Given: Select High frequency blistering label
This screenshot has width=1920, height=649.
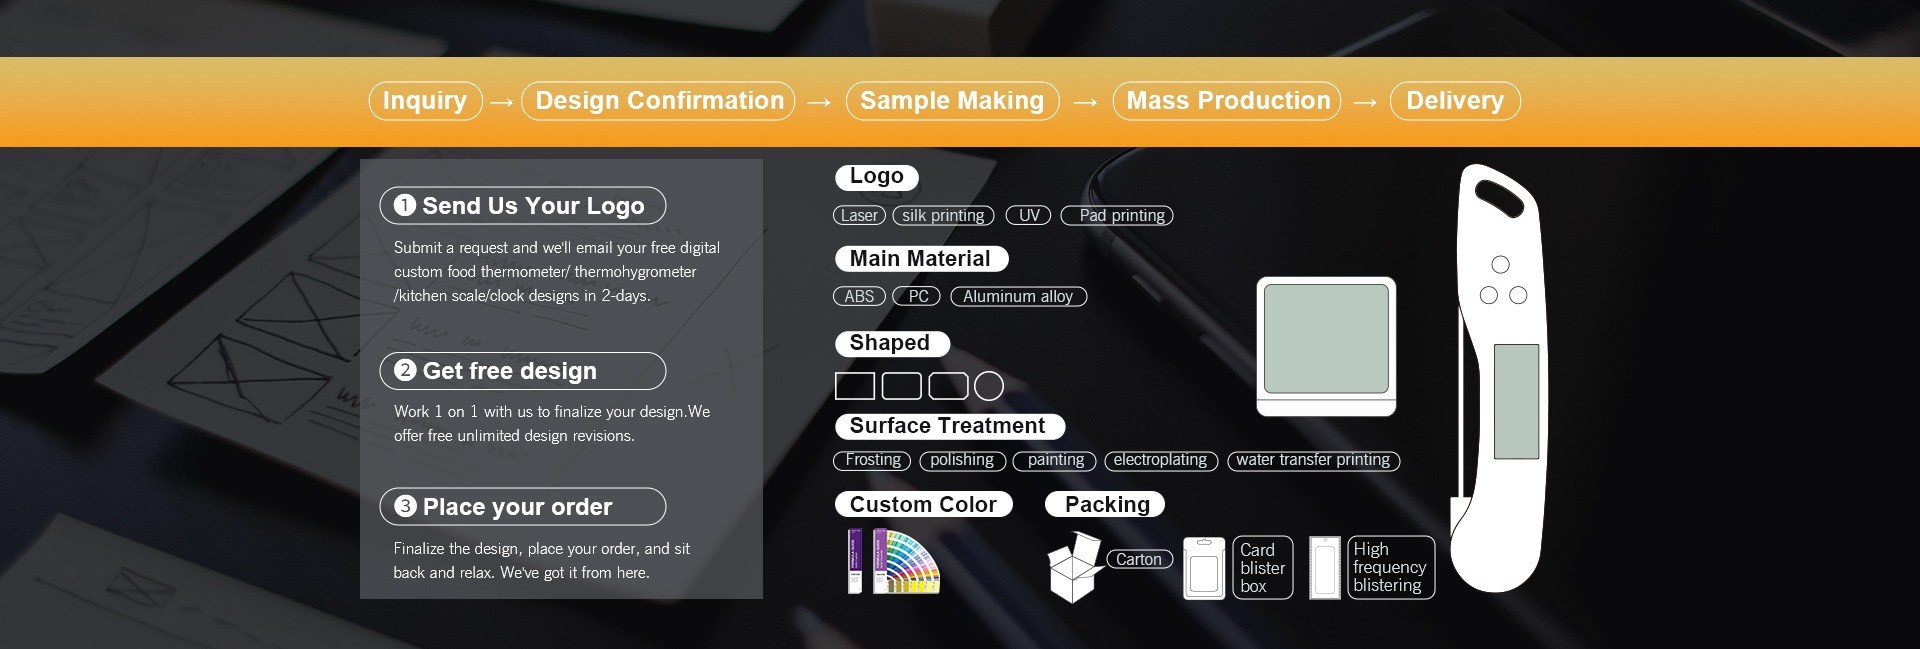Looking at the screenshot, I should pyautogui.click(x=1391, y=568).
